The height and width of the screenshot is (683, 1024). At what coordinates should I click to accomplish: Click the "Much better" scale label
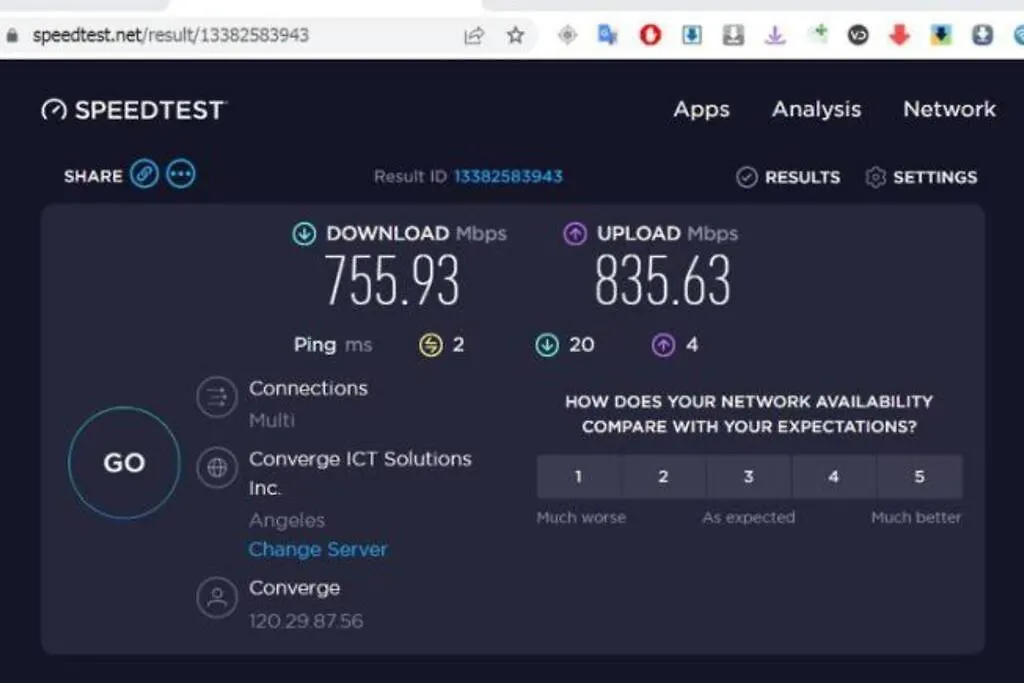pyautogui.click(x=916, y=518)
